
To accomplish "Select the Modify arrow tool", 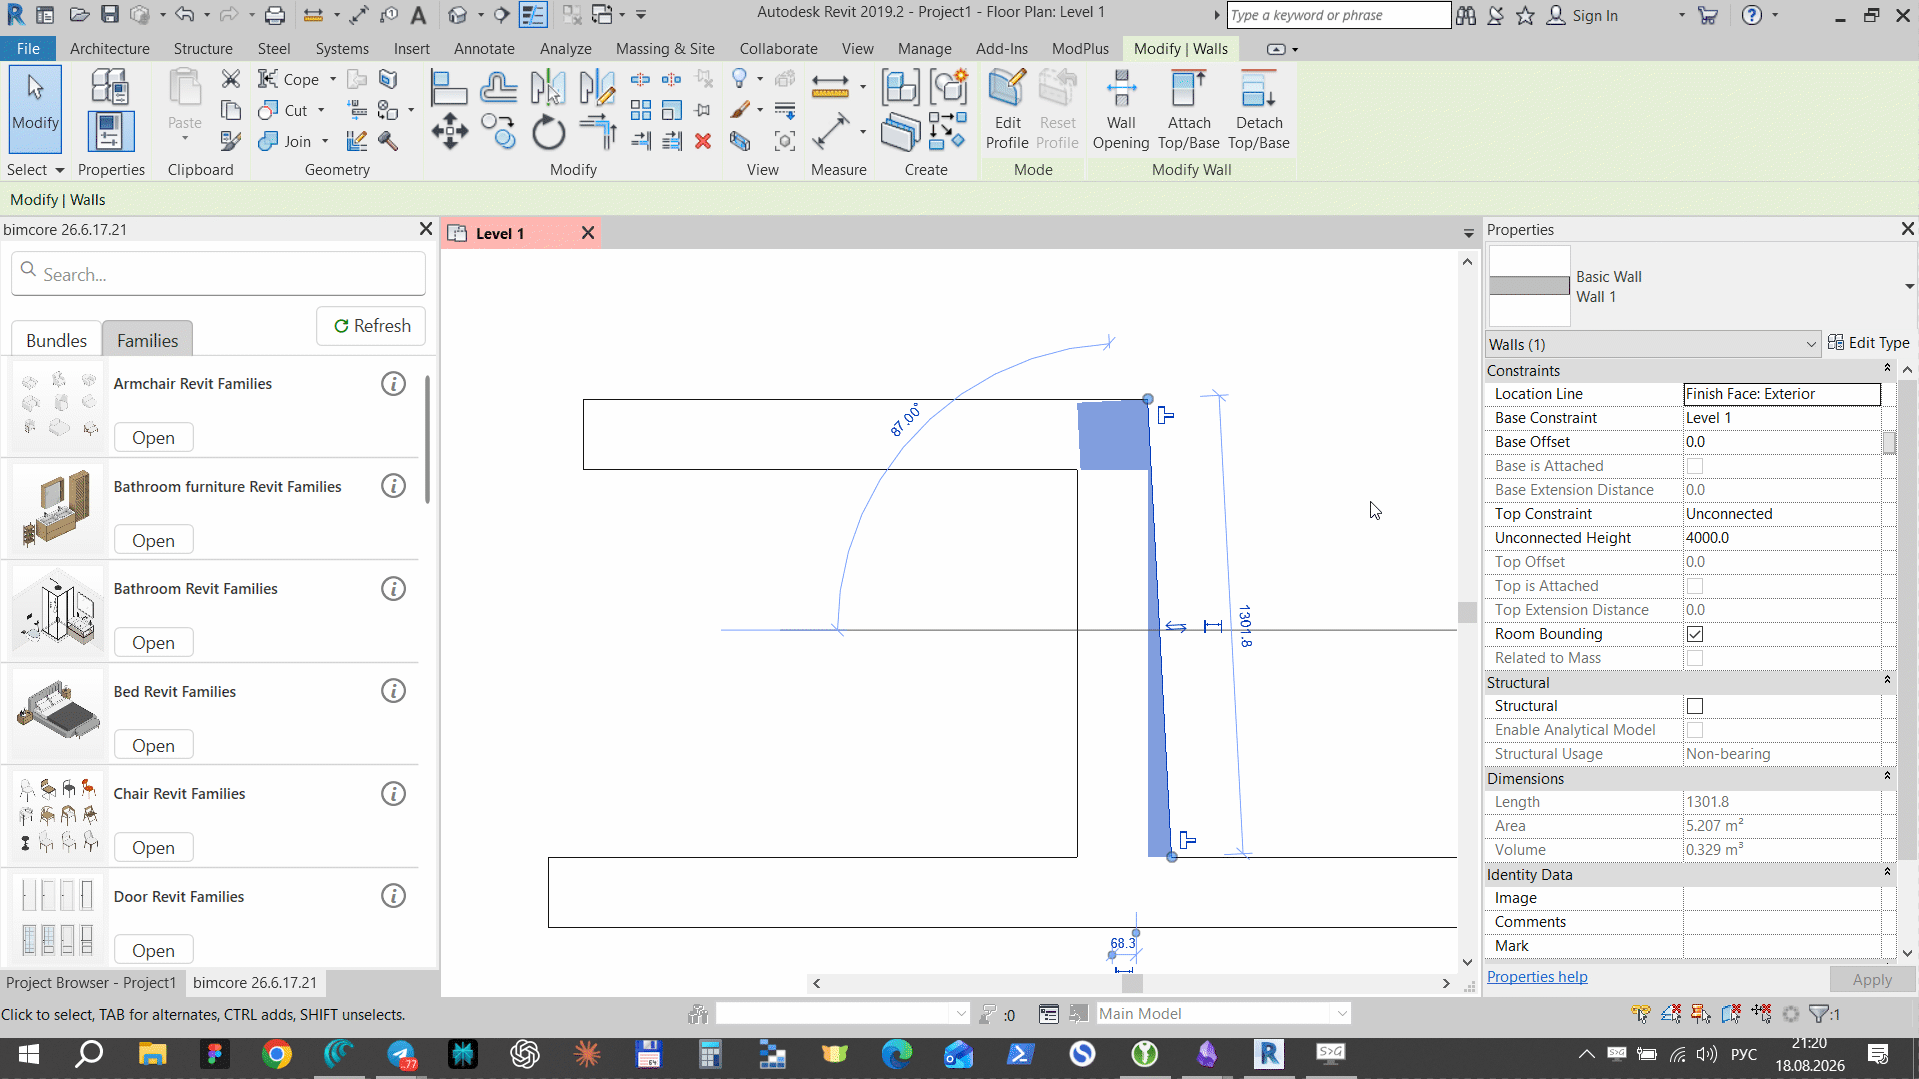I will 35,110.
